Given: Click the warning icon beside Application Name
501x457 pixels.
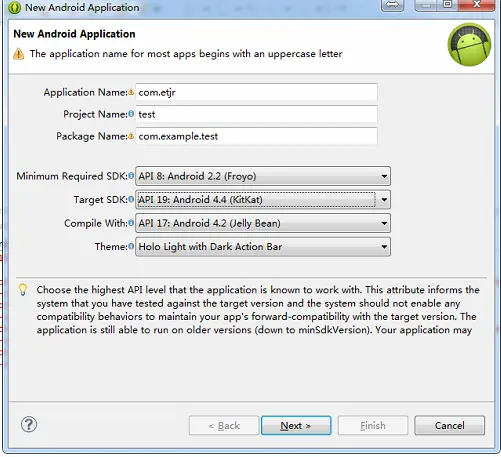Looking at the screenshot, I should tap(131, 92).
